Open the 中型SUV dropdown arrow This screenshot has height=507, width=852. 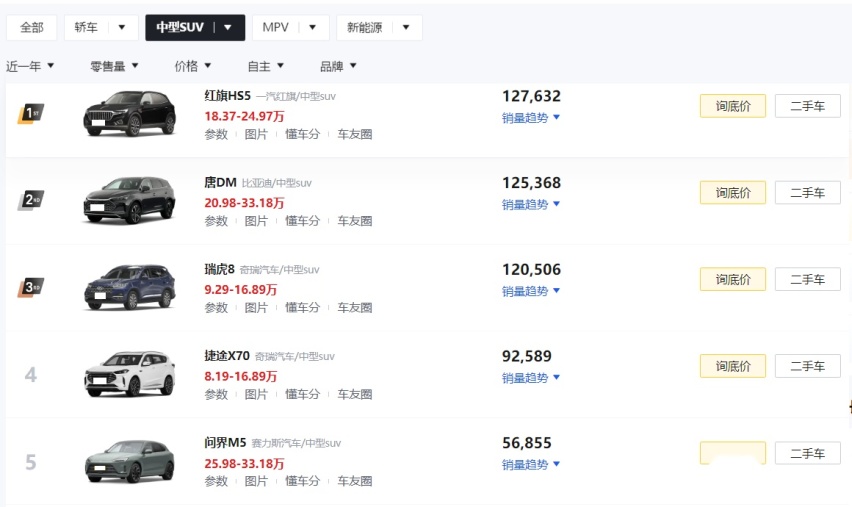pyautogui.click(x=228, y=27)
